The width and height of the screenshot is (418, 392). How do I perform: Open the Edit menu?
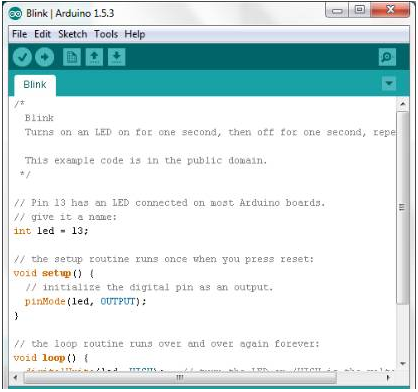point(42,34)
